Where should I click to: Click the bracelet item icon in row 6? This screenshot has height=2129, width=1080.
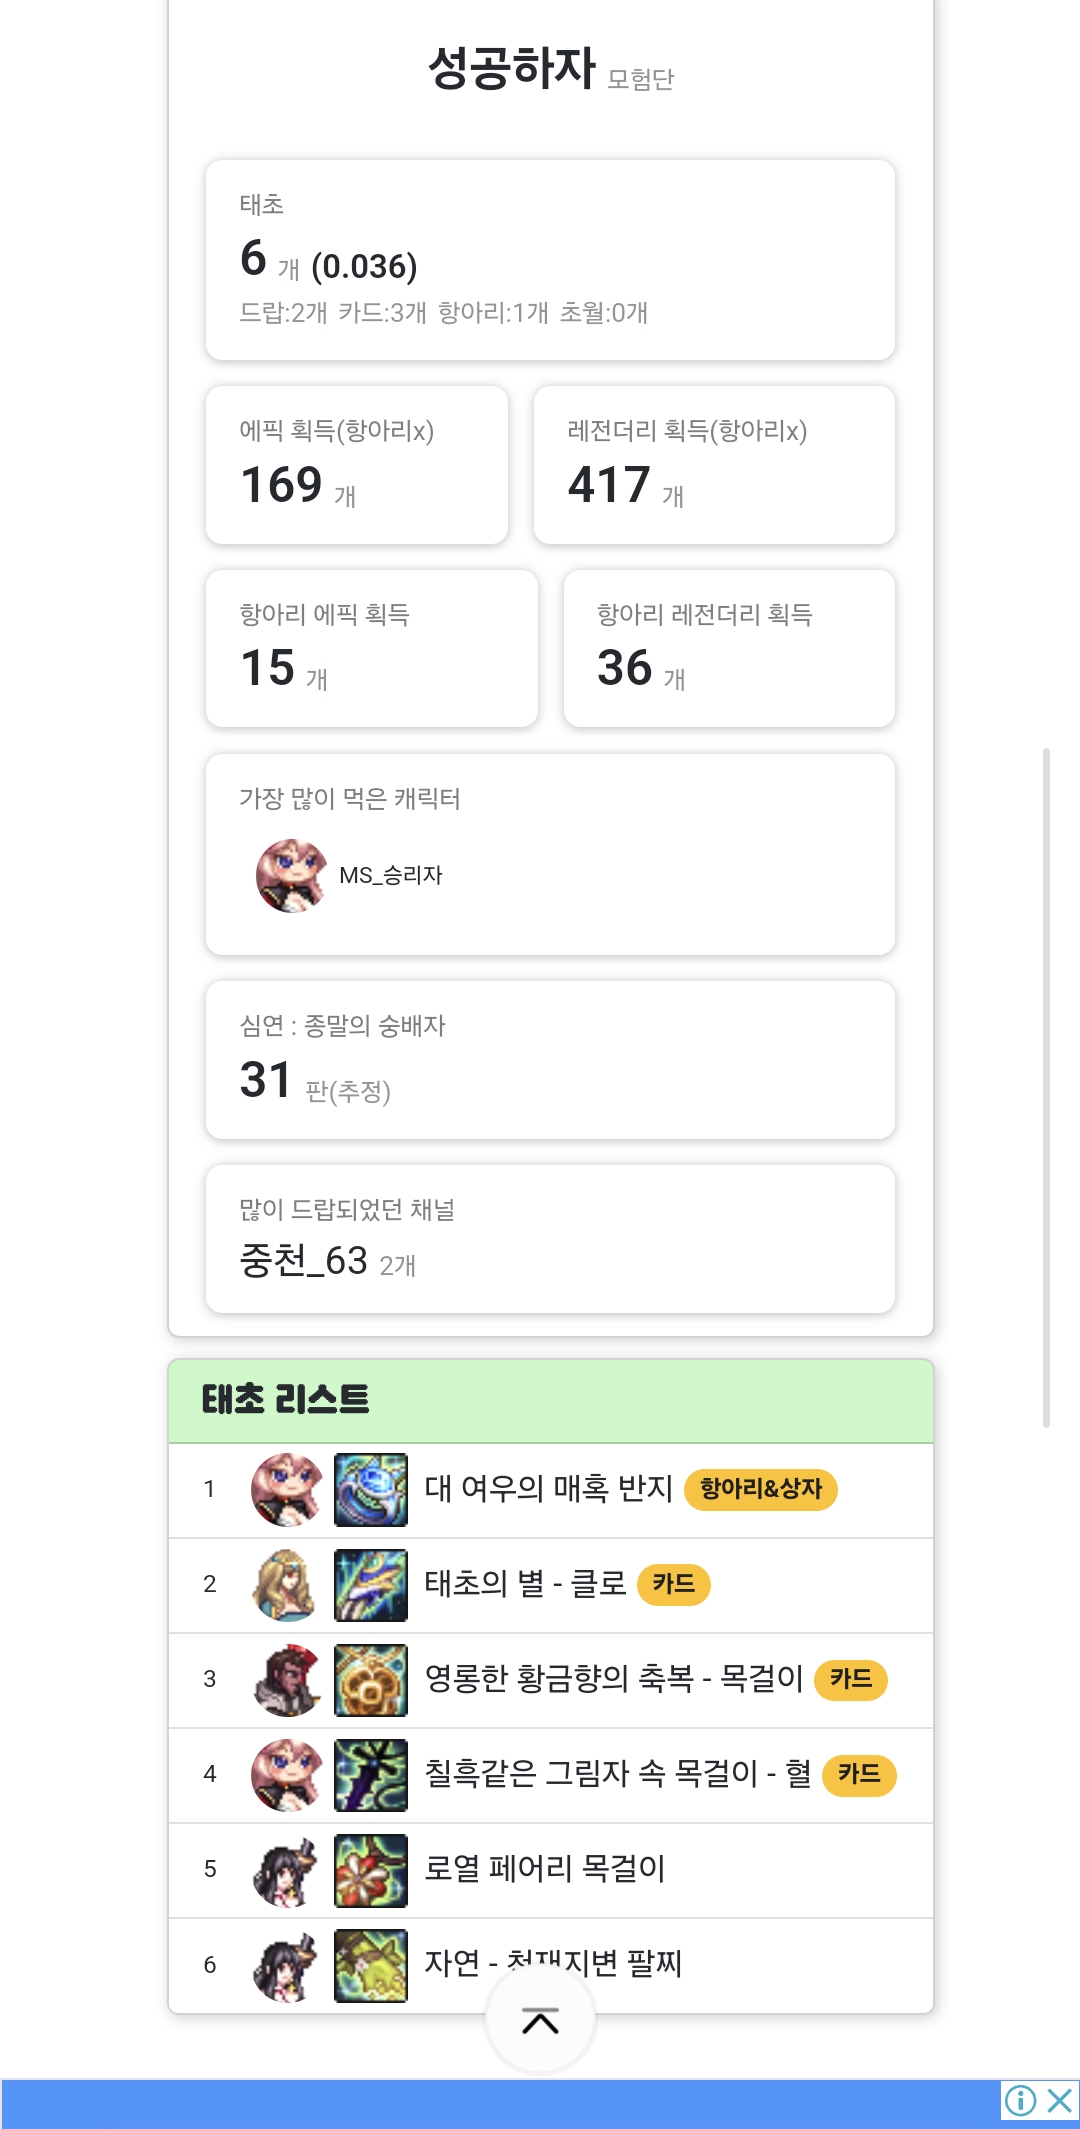(x=371, y=1965)
